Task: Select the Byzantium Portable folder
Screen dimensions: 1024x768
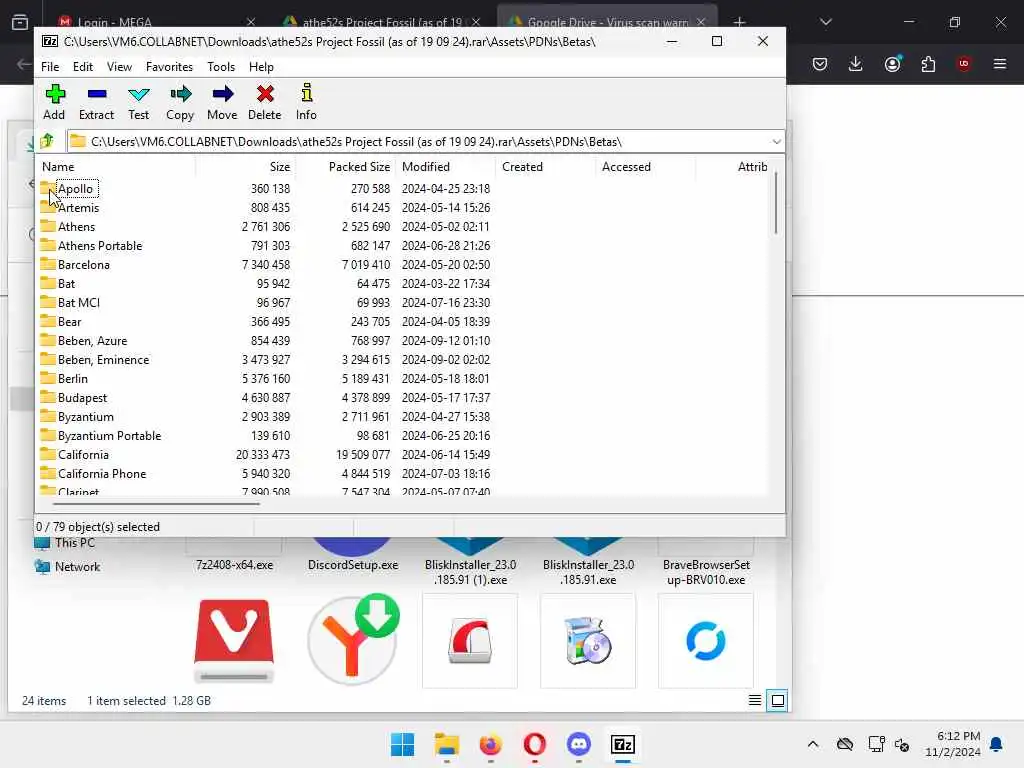Action: click(x=109, y=436)
